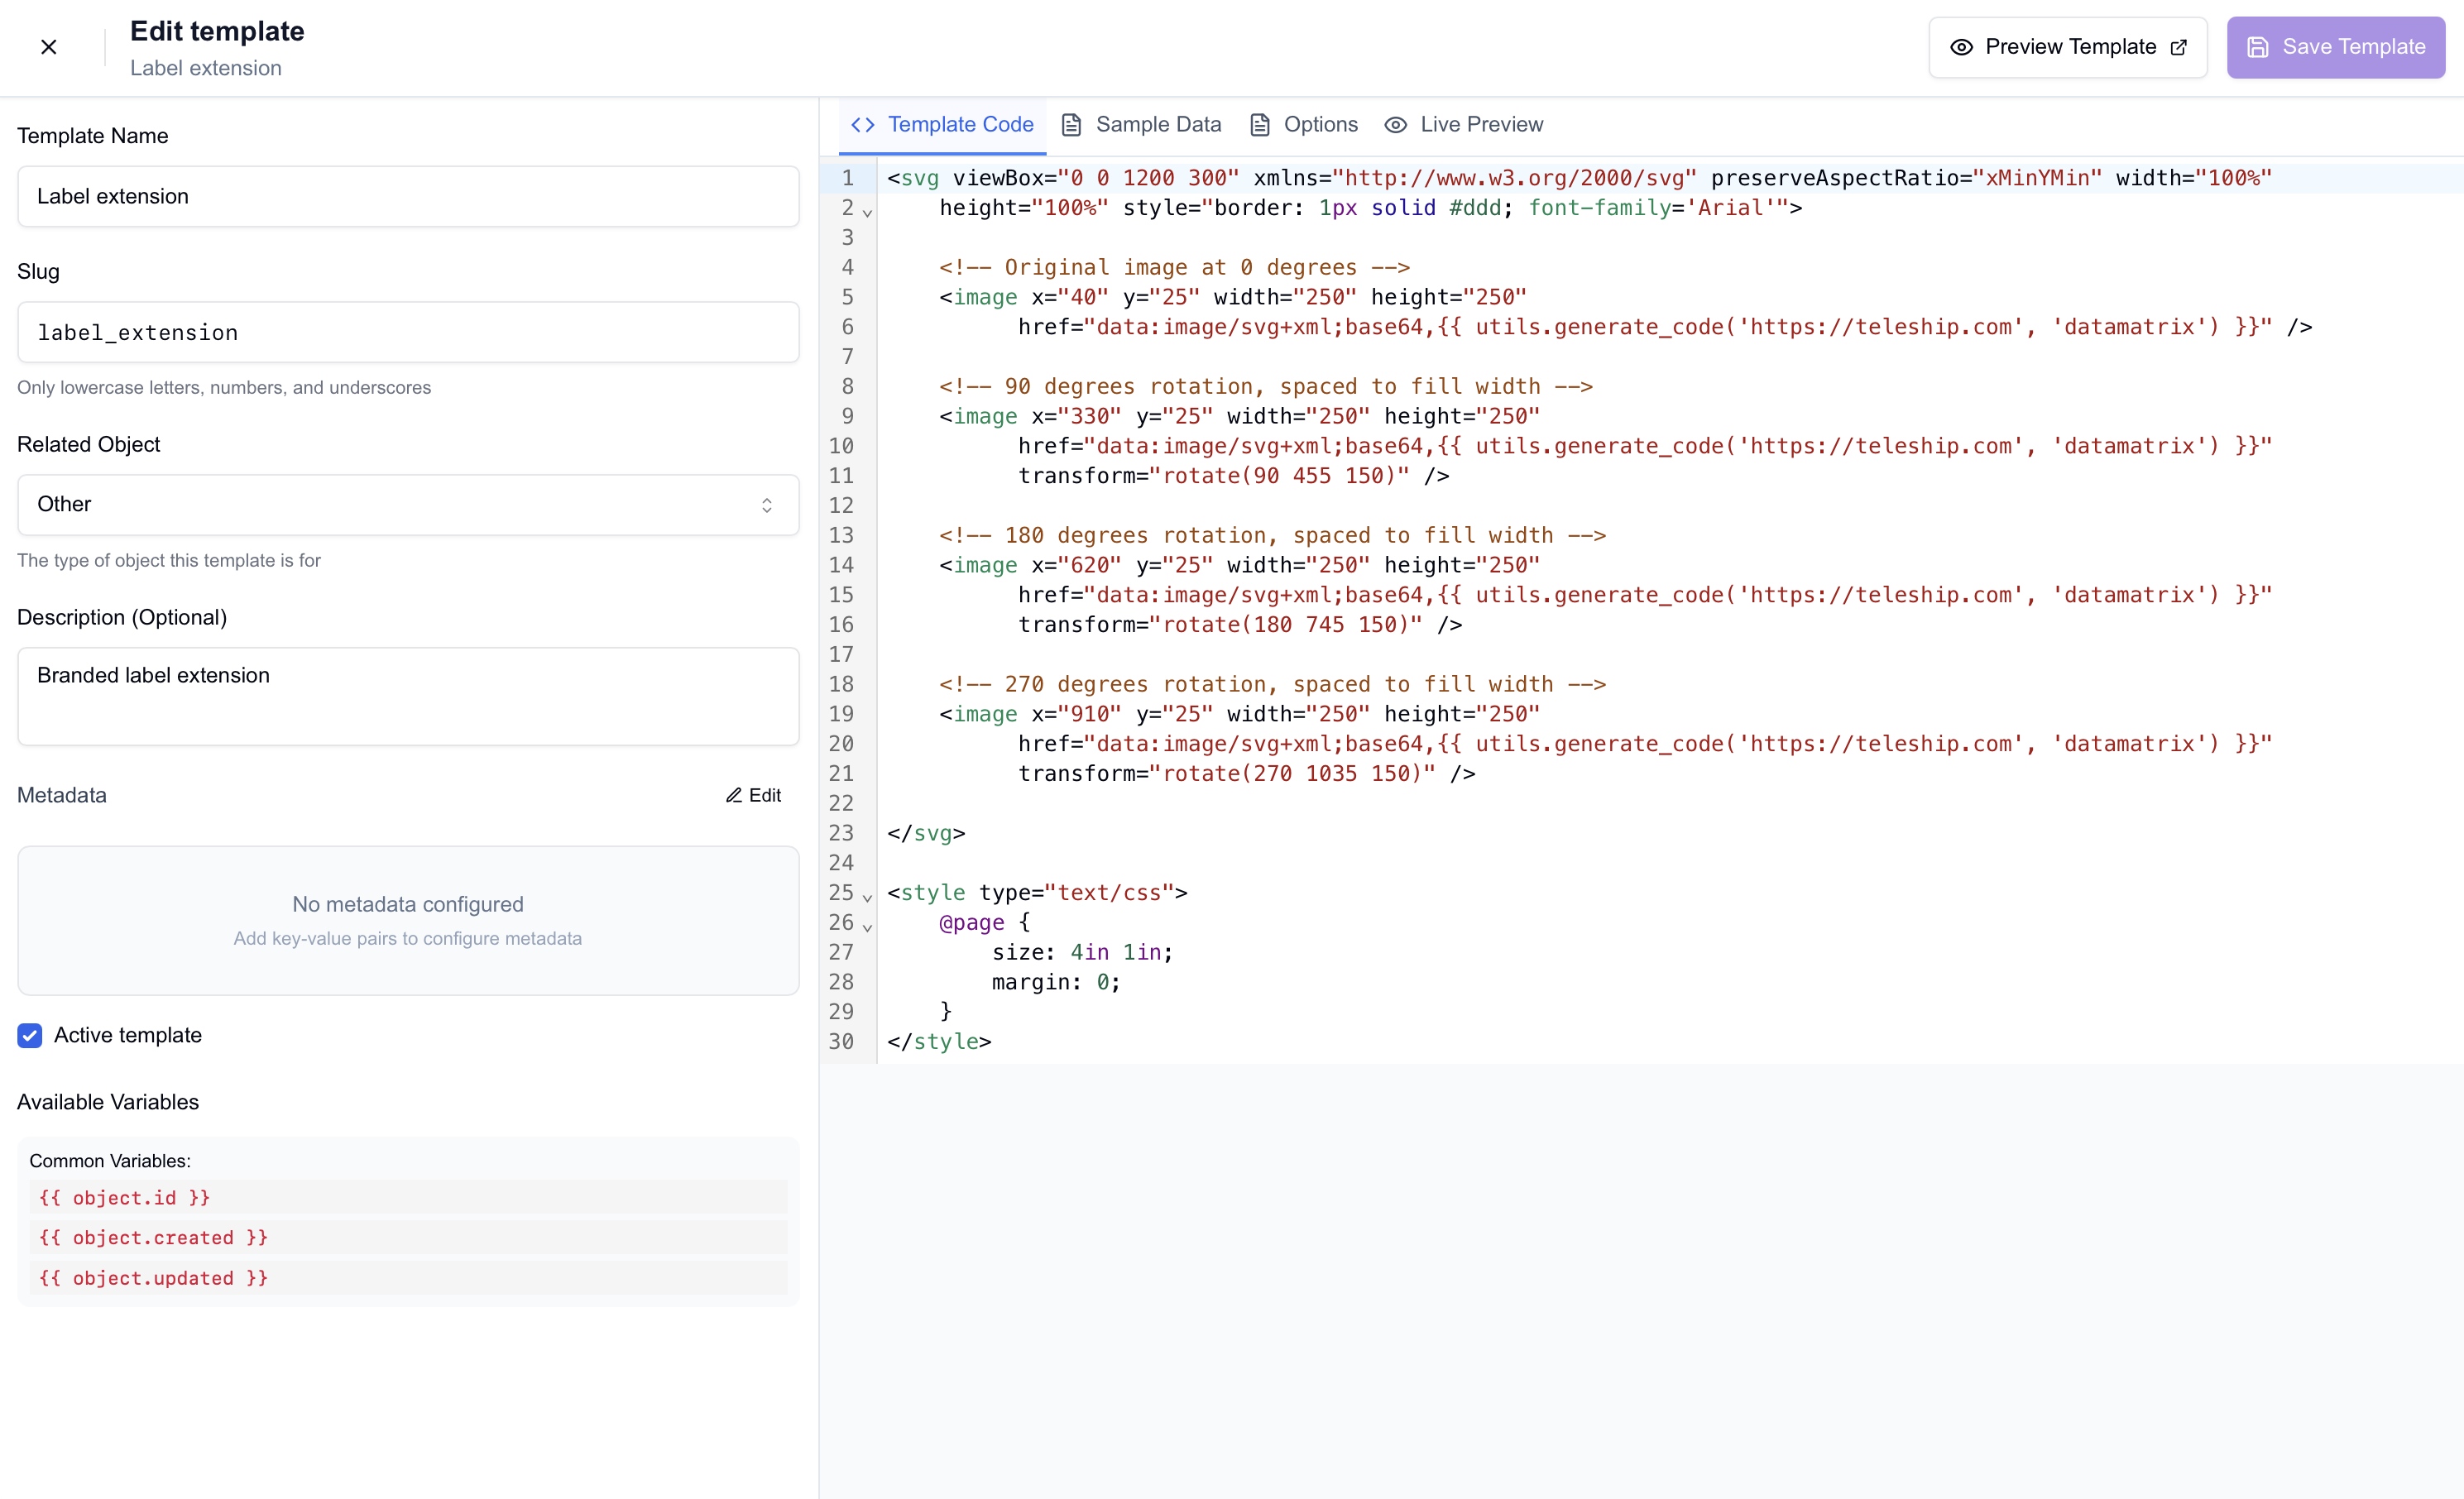Uncheck the Active template checkbox

30,1035
